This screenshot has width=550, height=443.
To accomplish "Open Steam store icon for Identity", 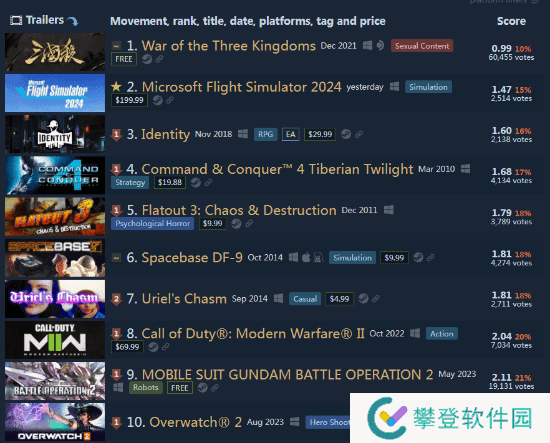I will (346, 134).
